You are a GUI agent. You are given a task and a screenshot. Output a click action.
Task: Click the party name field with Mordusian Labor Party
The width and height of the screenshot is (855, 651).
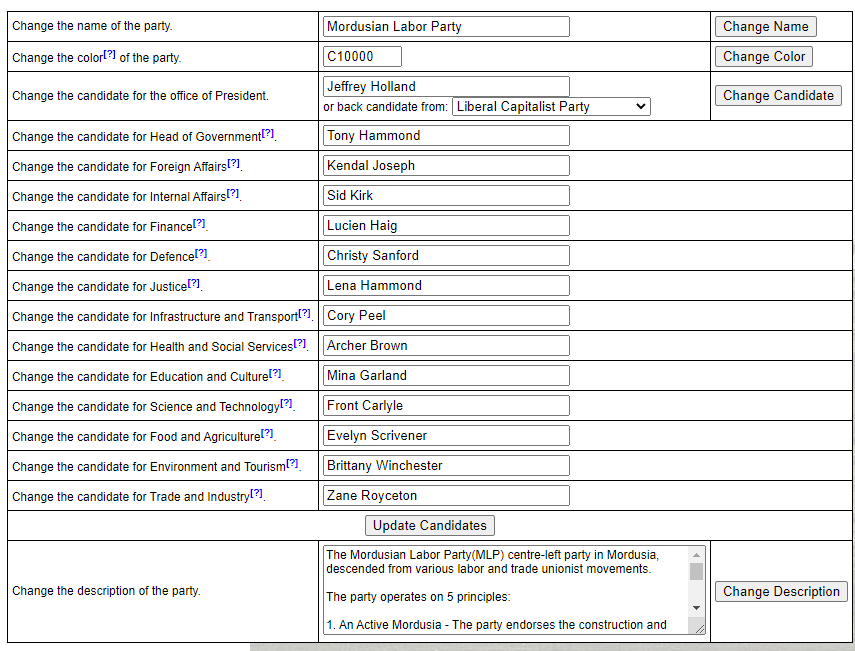point(446,27)
